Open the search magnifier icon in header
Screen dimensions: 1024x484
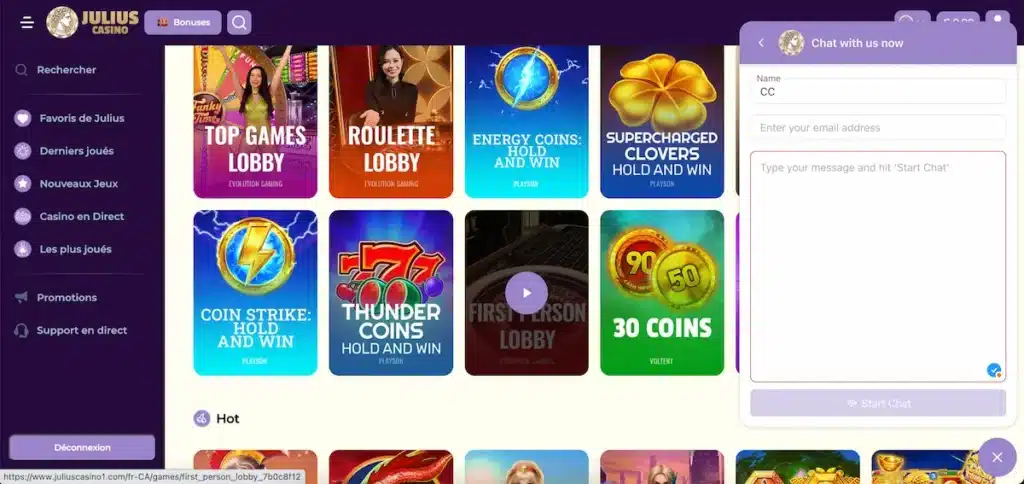239,23
